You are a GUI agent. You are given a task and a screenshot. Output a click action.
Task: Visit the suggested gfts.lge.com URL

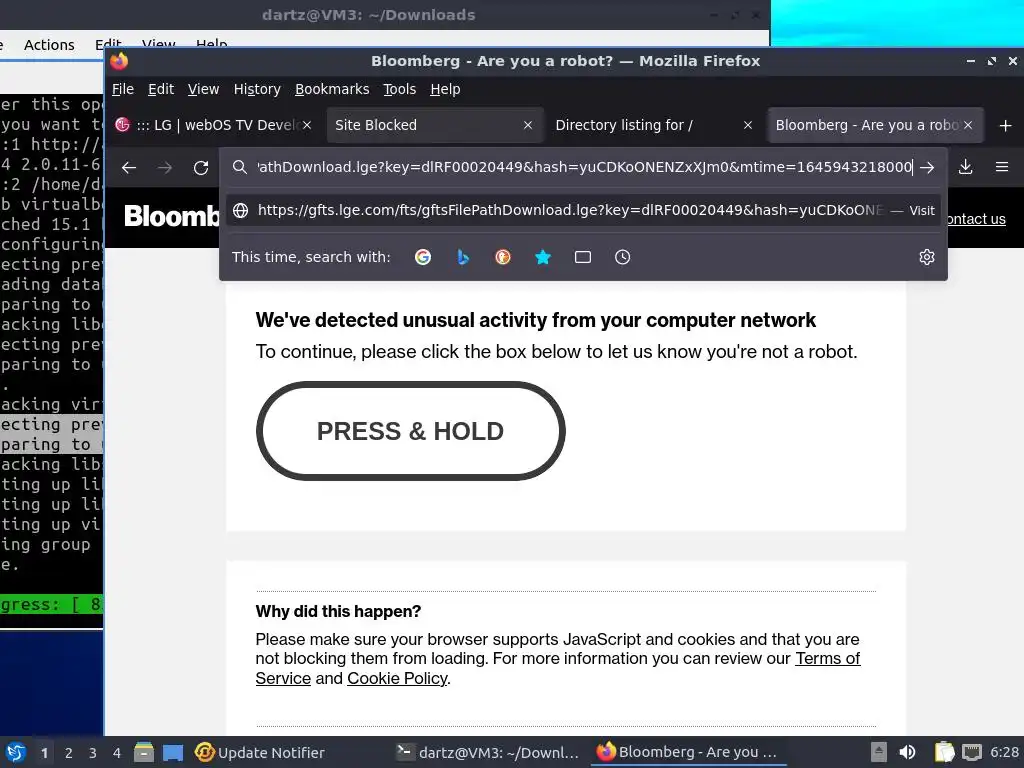[x=583, y=210]
